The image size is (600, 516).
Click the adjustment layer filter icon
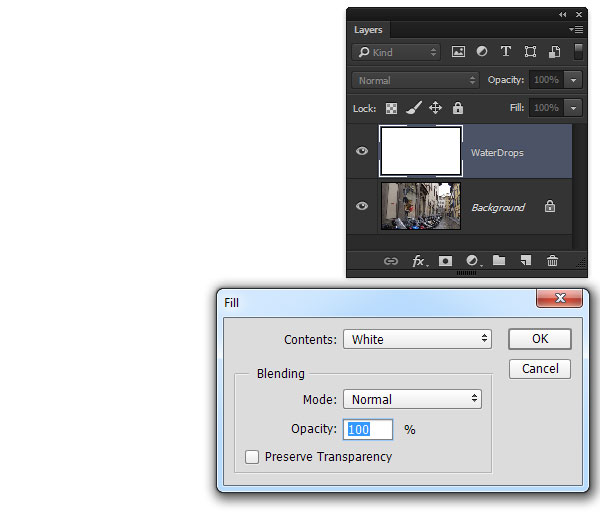[x=482, y=52]
